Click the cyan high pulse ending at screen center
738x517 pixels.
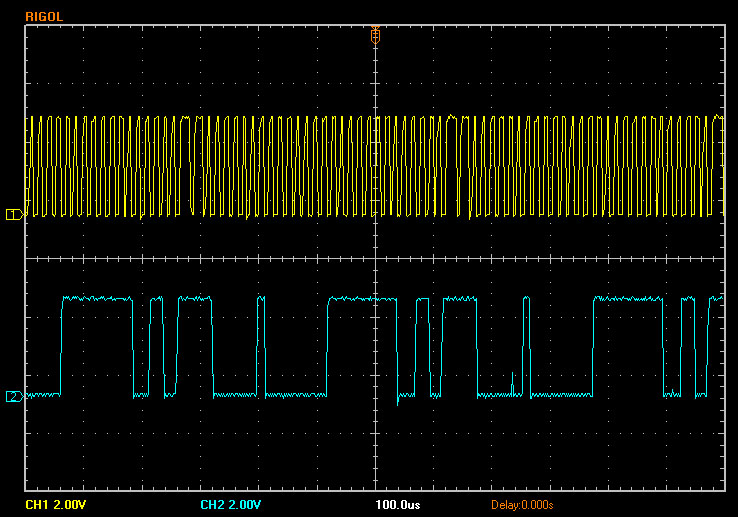352,299
